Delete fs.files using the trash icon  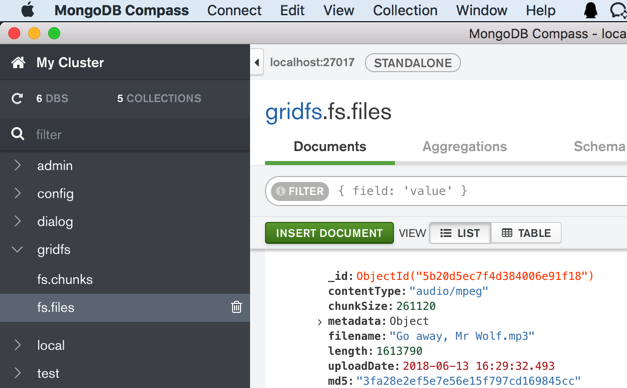click(x=236, y=307)
